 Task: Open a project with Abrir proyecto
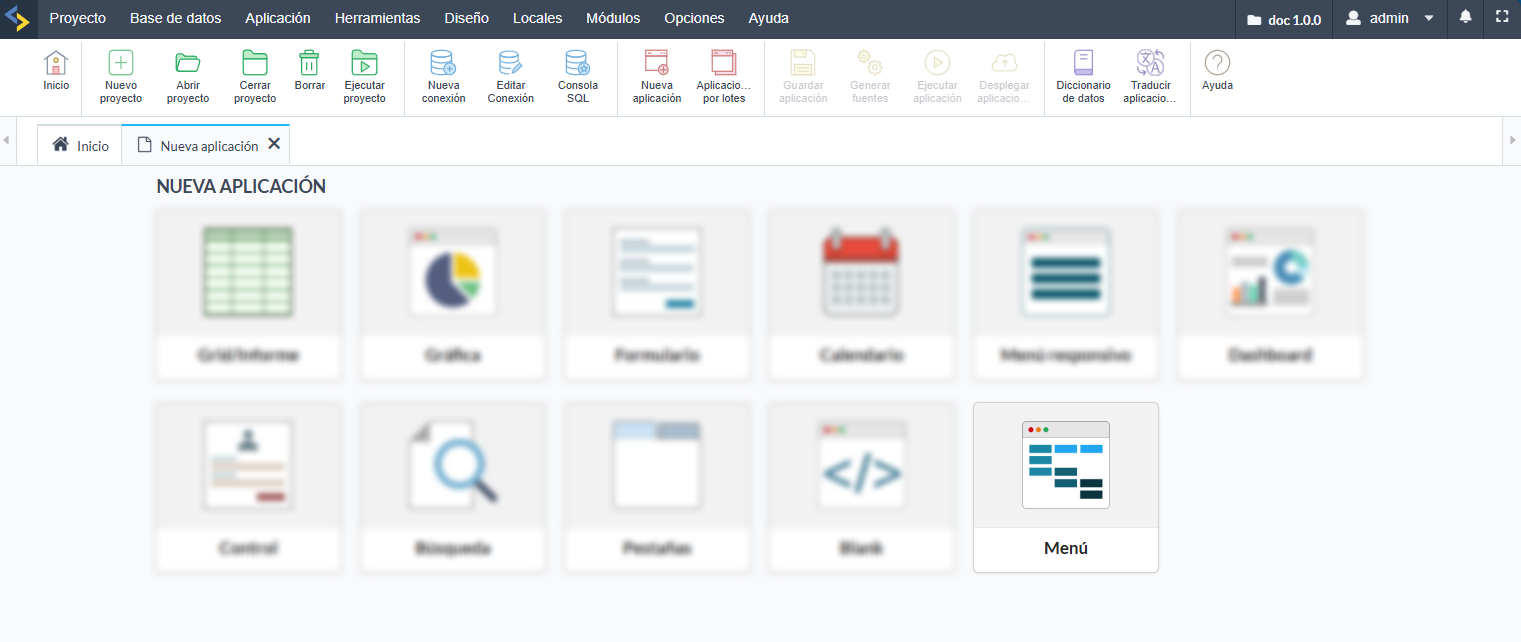(188, 64)
